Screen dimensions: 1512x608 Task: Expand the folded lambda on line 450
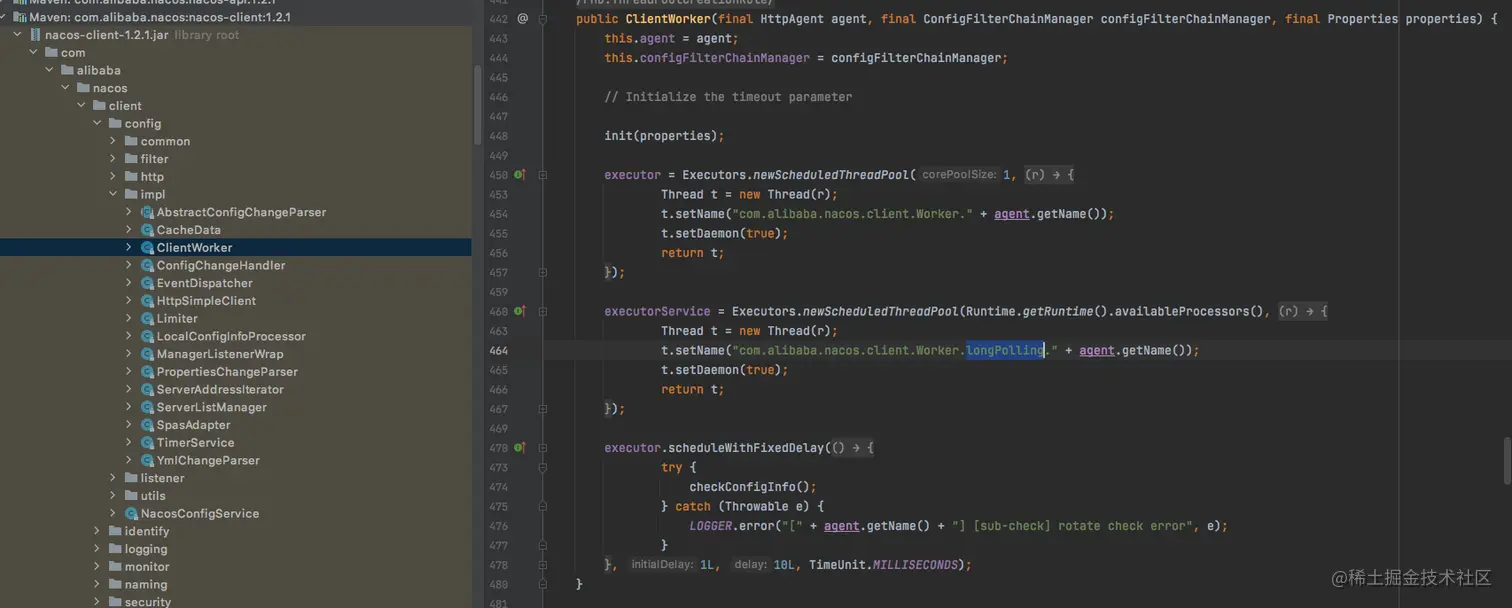(1049, 174)
